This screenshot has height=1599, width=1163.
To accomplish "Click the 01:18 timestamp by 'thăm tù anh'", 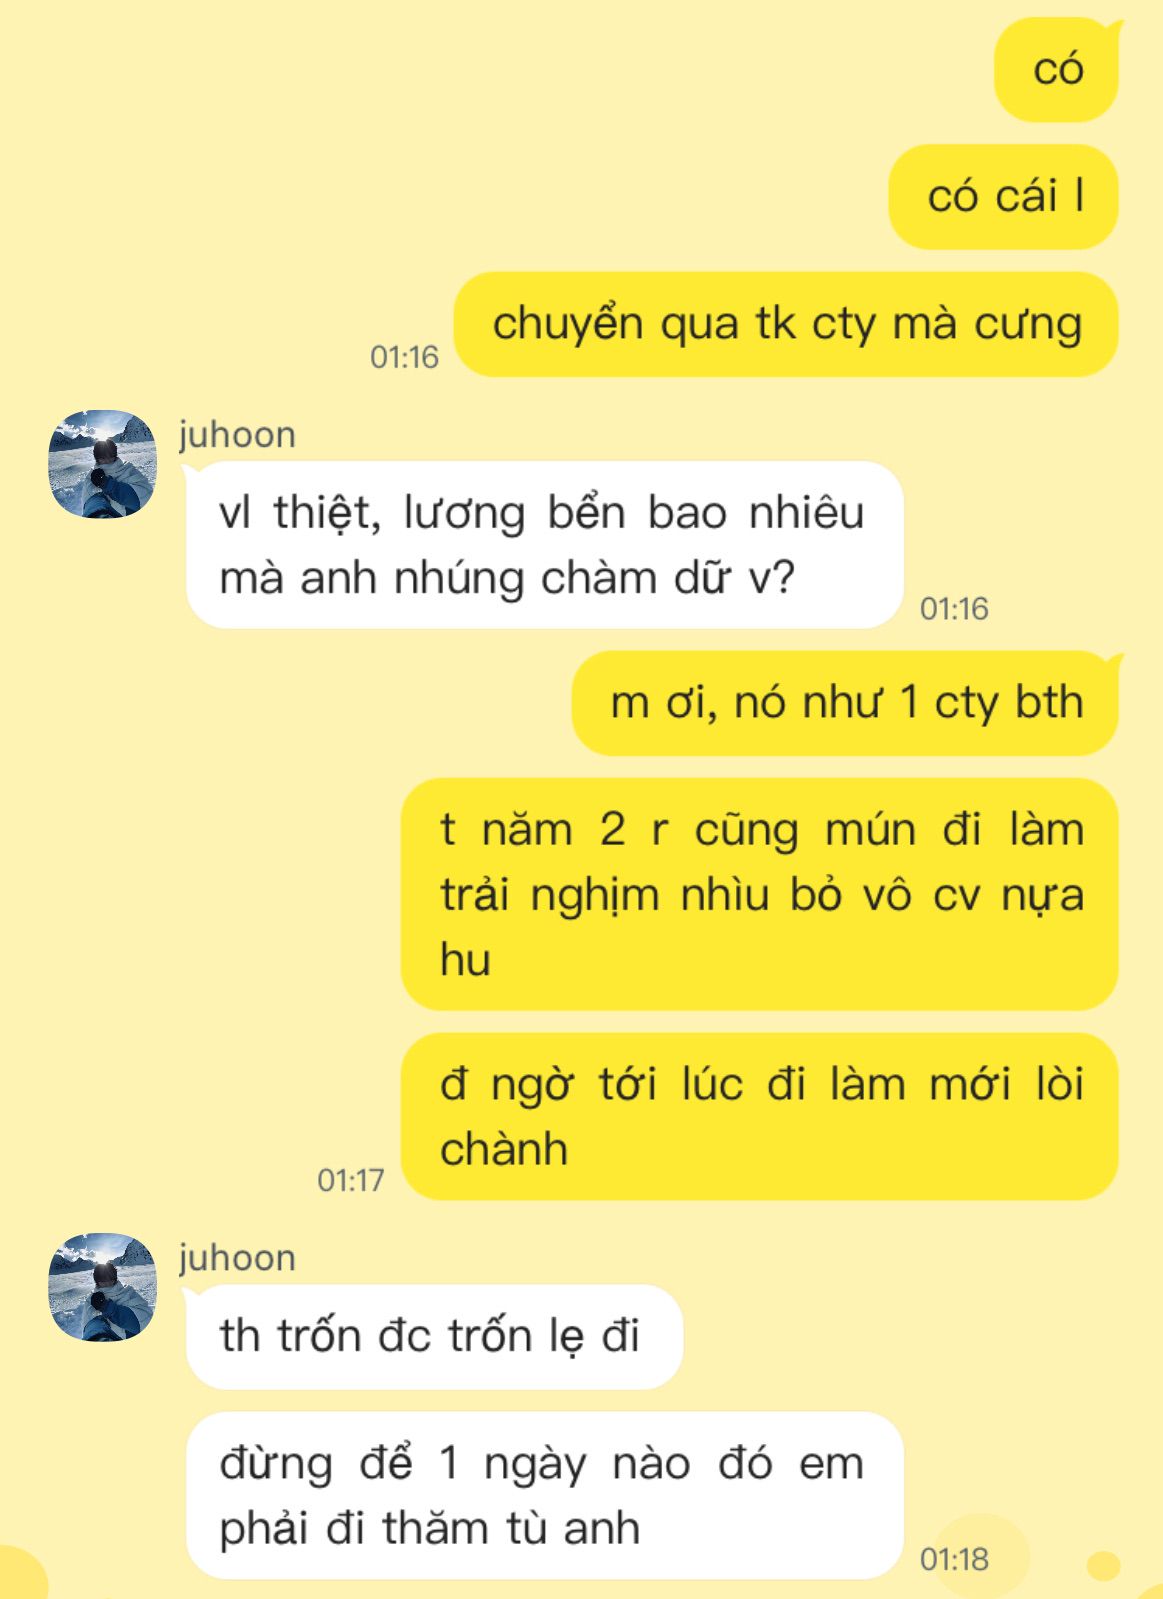I will pos(954,1559).
